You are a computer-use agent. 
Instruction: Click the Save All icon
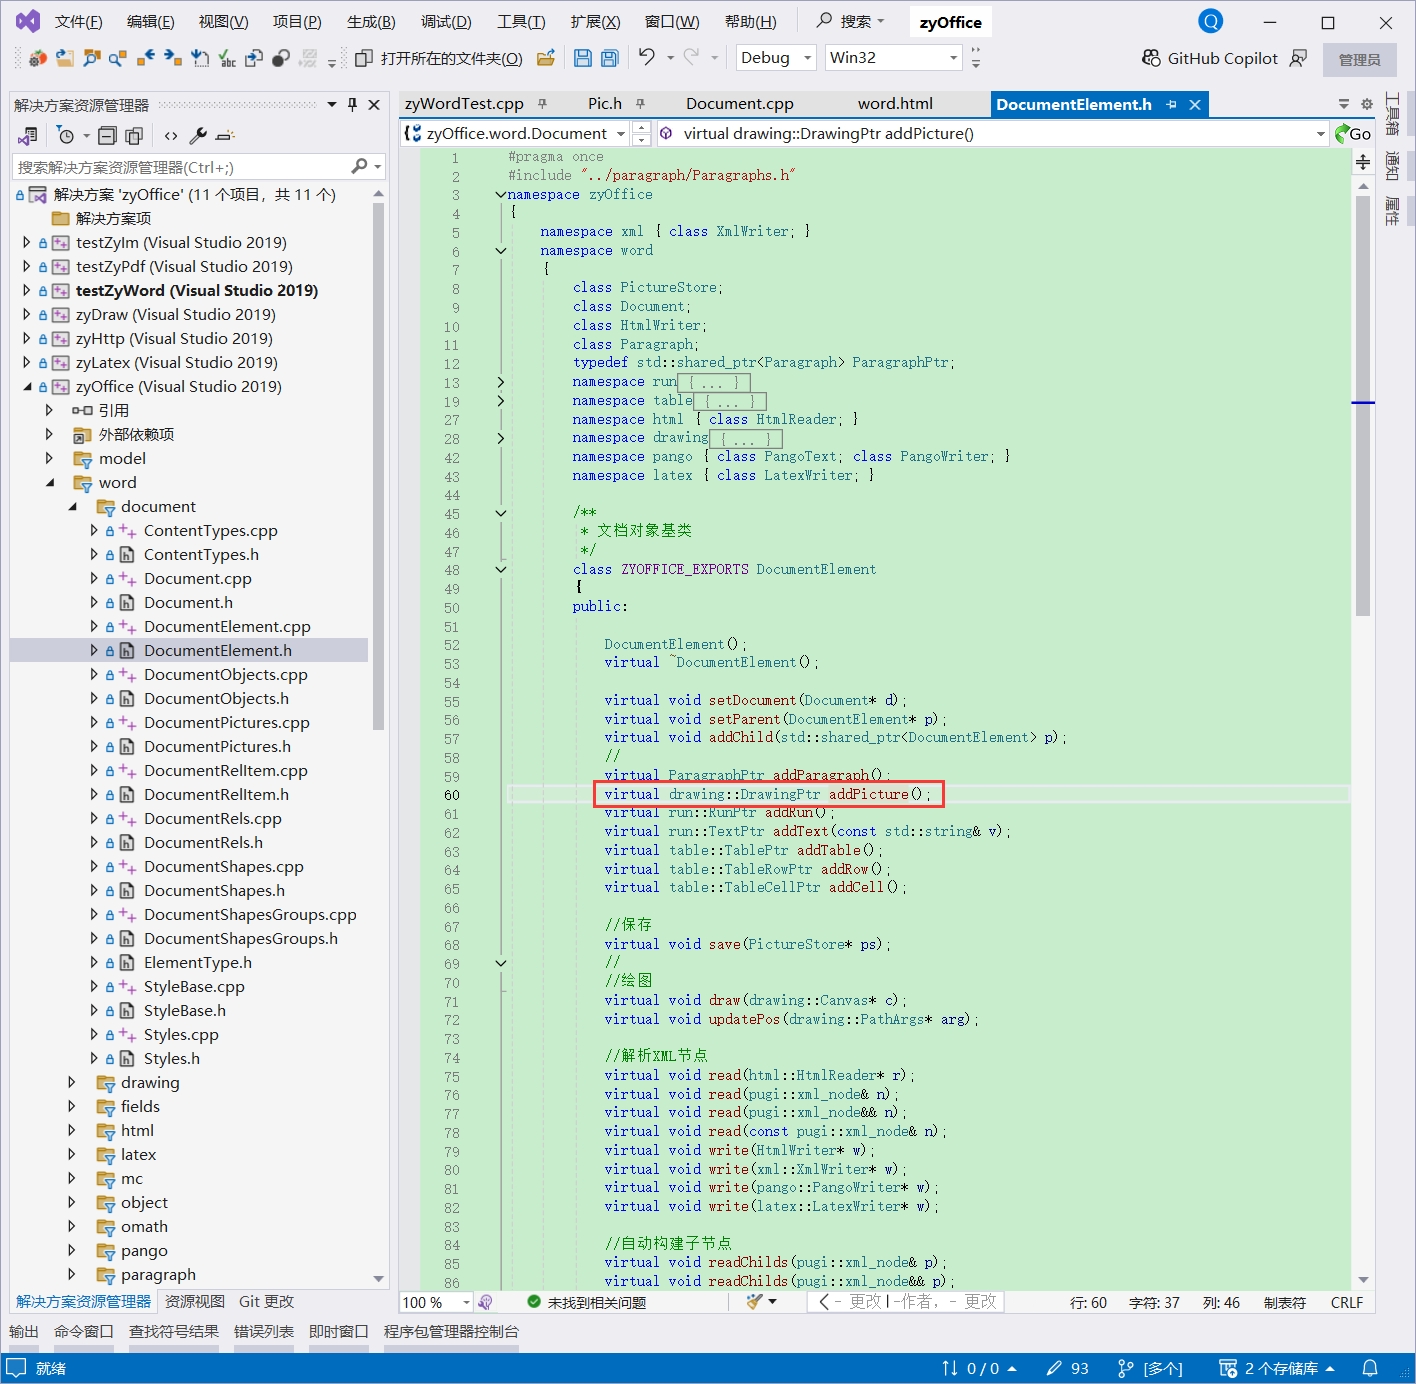tap(610, 58)
